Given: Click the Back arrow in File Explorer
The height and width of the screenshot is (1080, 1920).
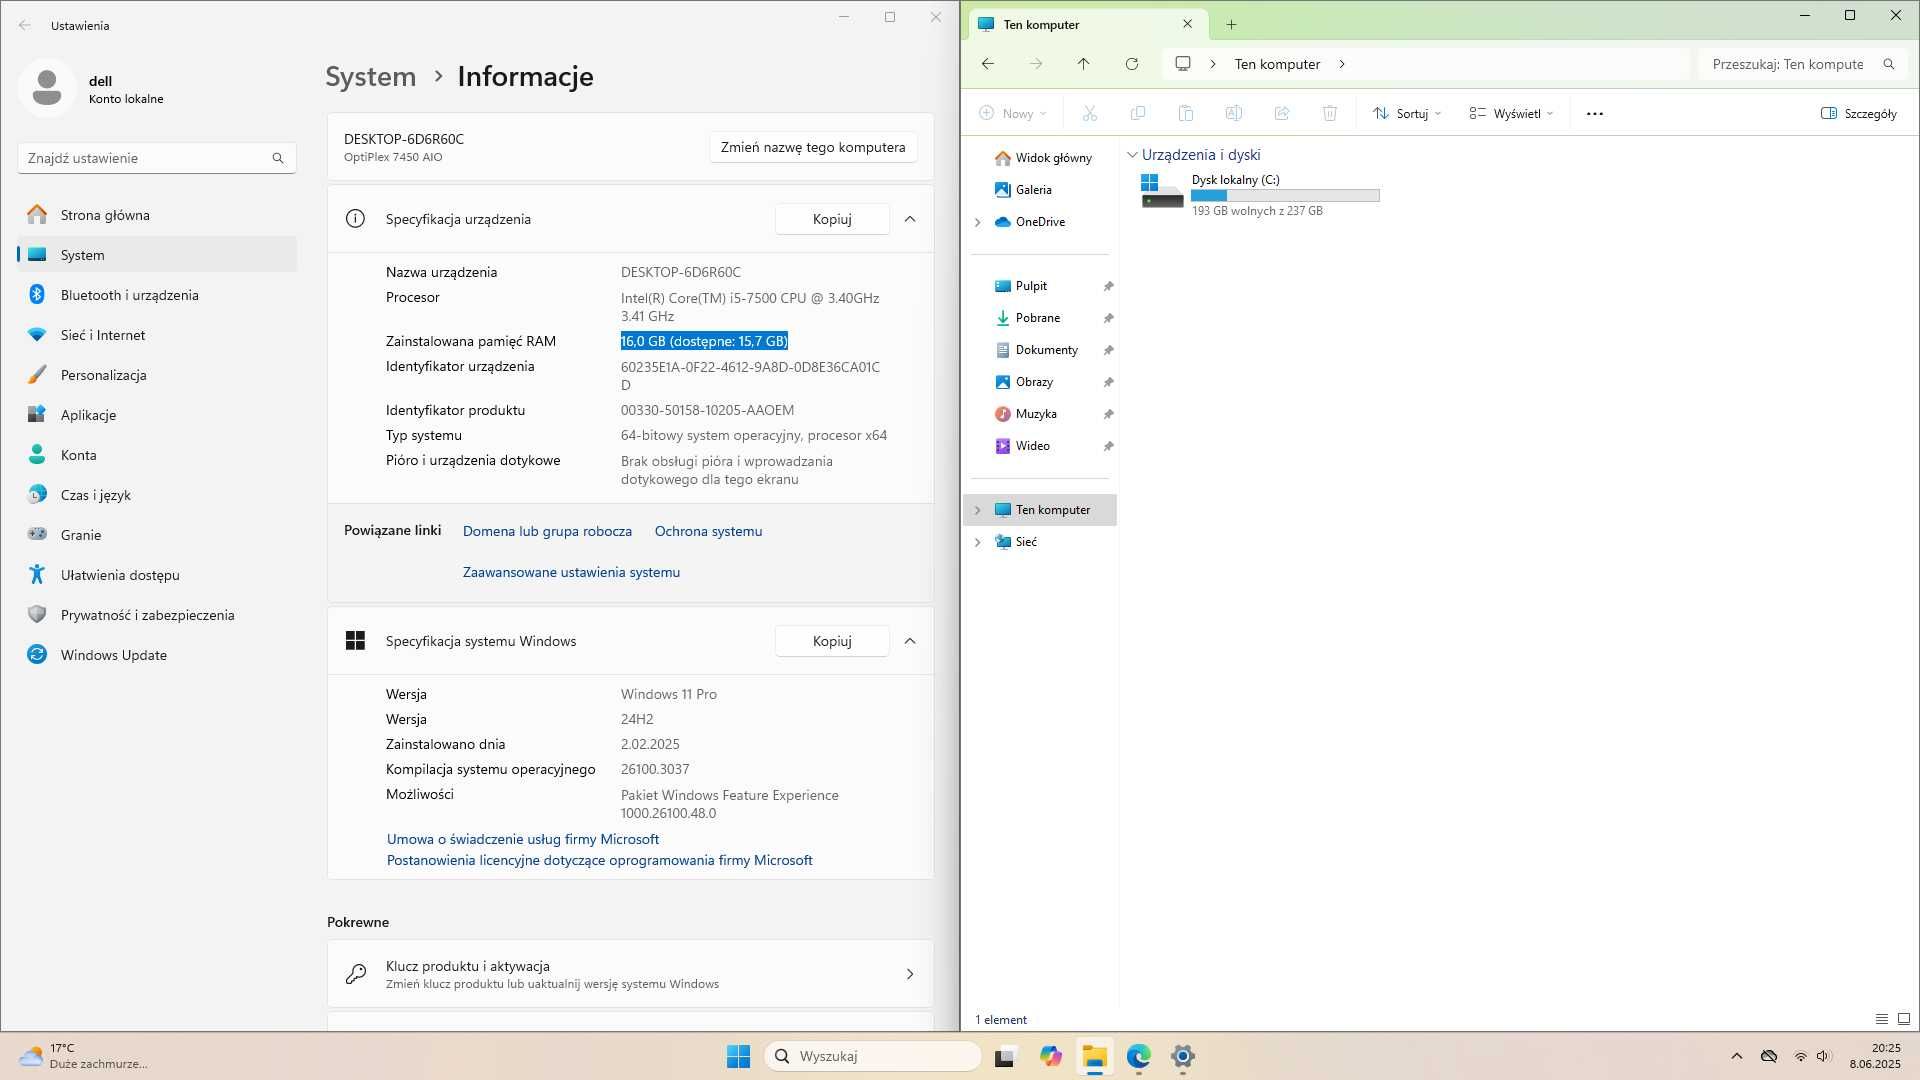Looking at the screenshot, I should click(x=988, y=64).
